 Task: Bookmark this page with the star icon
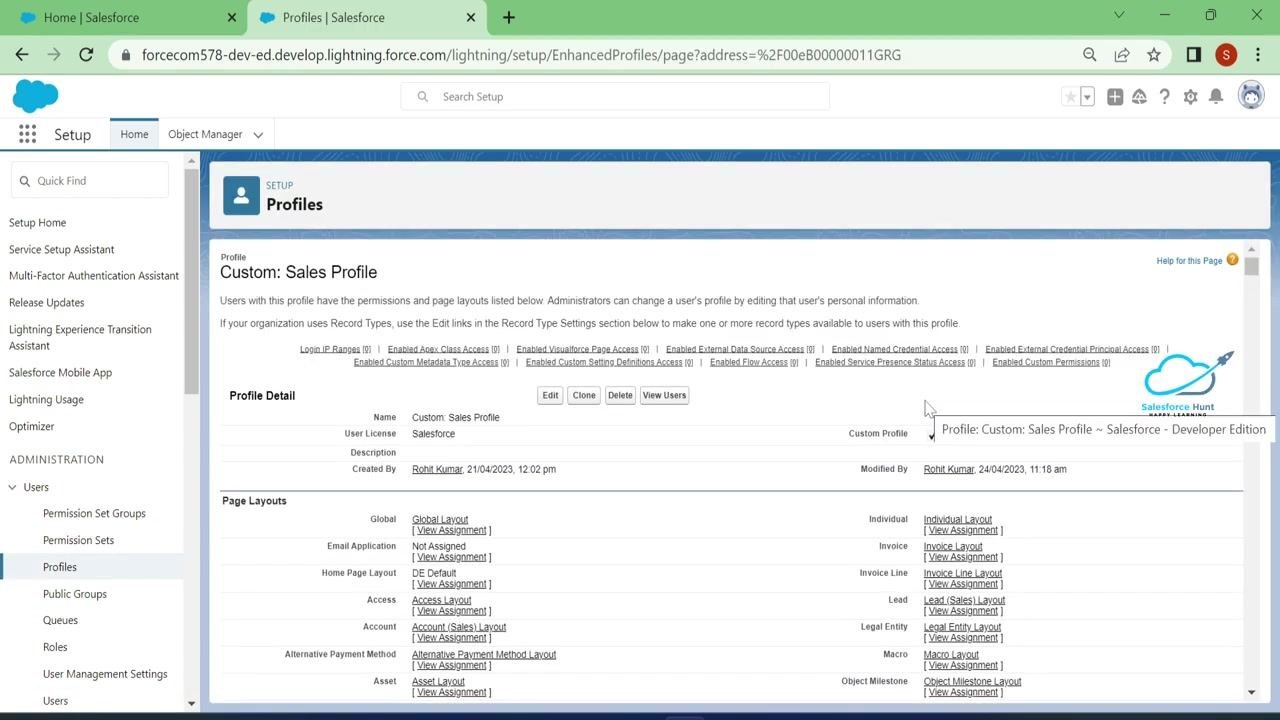tap(1154, 55)
